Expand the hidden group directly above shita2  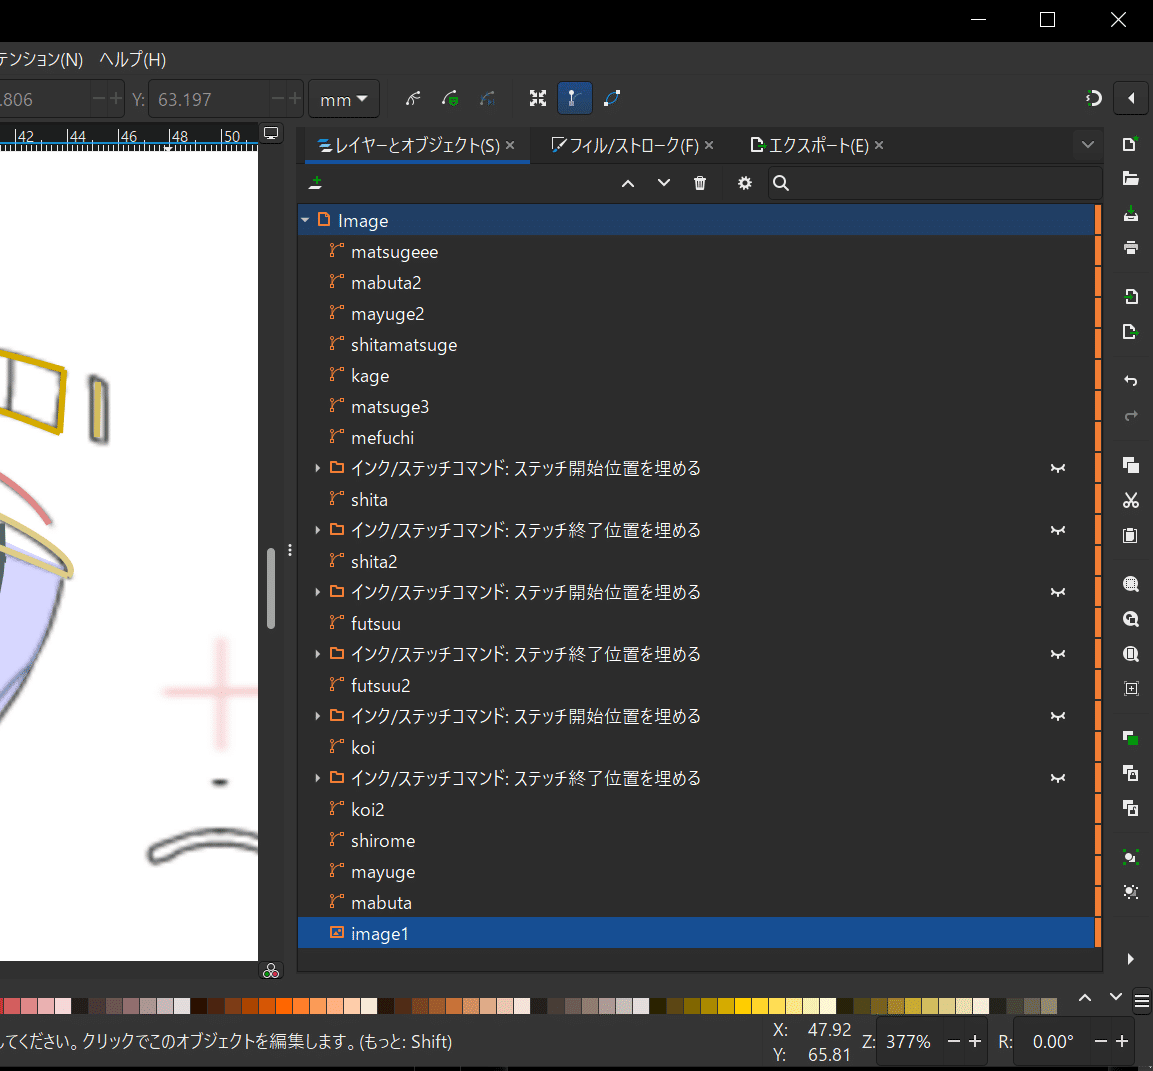point(318,530)
